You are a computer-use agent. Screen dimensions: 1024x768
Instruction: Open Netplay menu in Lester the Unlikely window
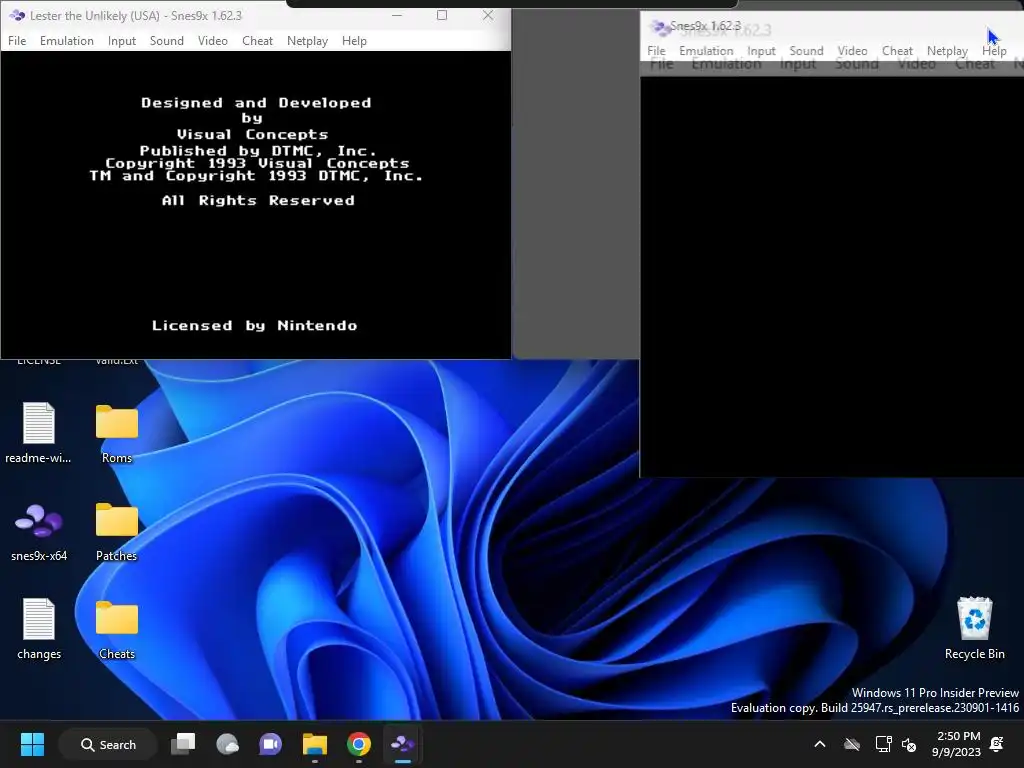pyautogui.click(x=307, y=40)
